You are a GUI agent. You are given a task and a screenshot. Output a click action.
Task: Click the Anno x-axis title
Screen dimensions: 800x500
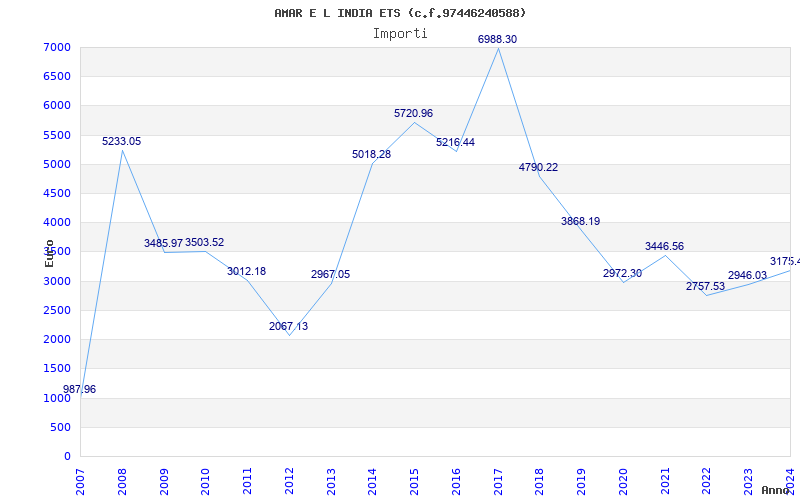click(x=778, y=490)
